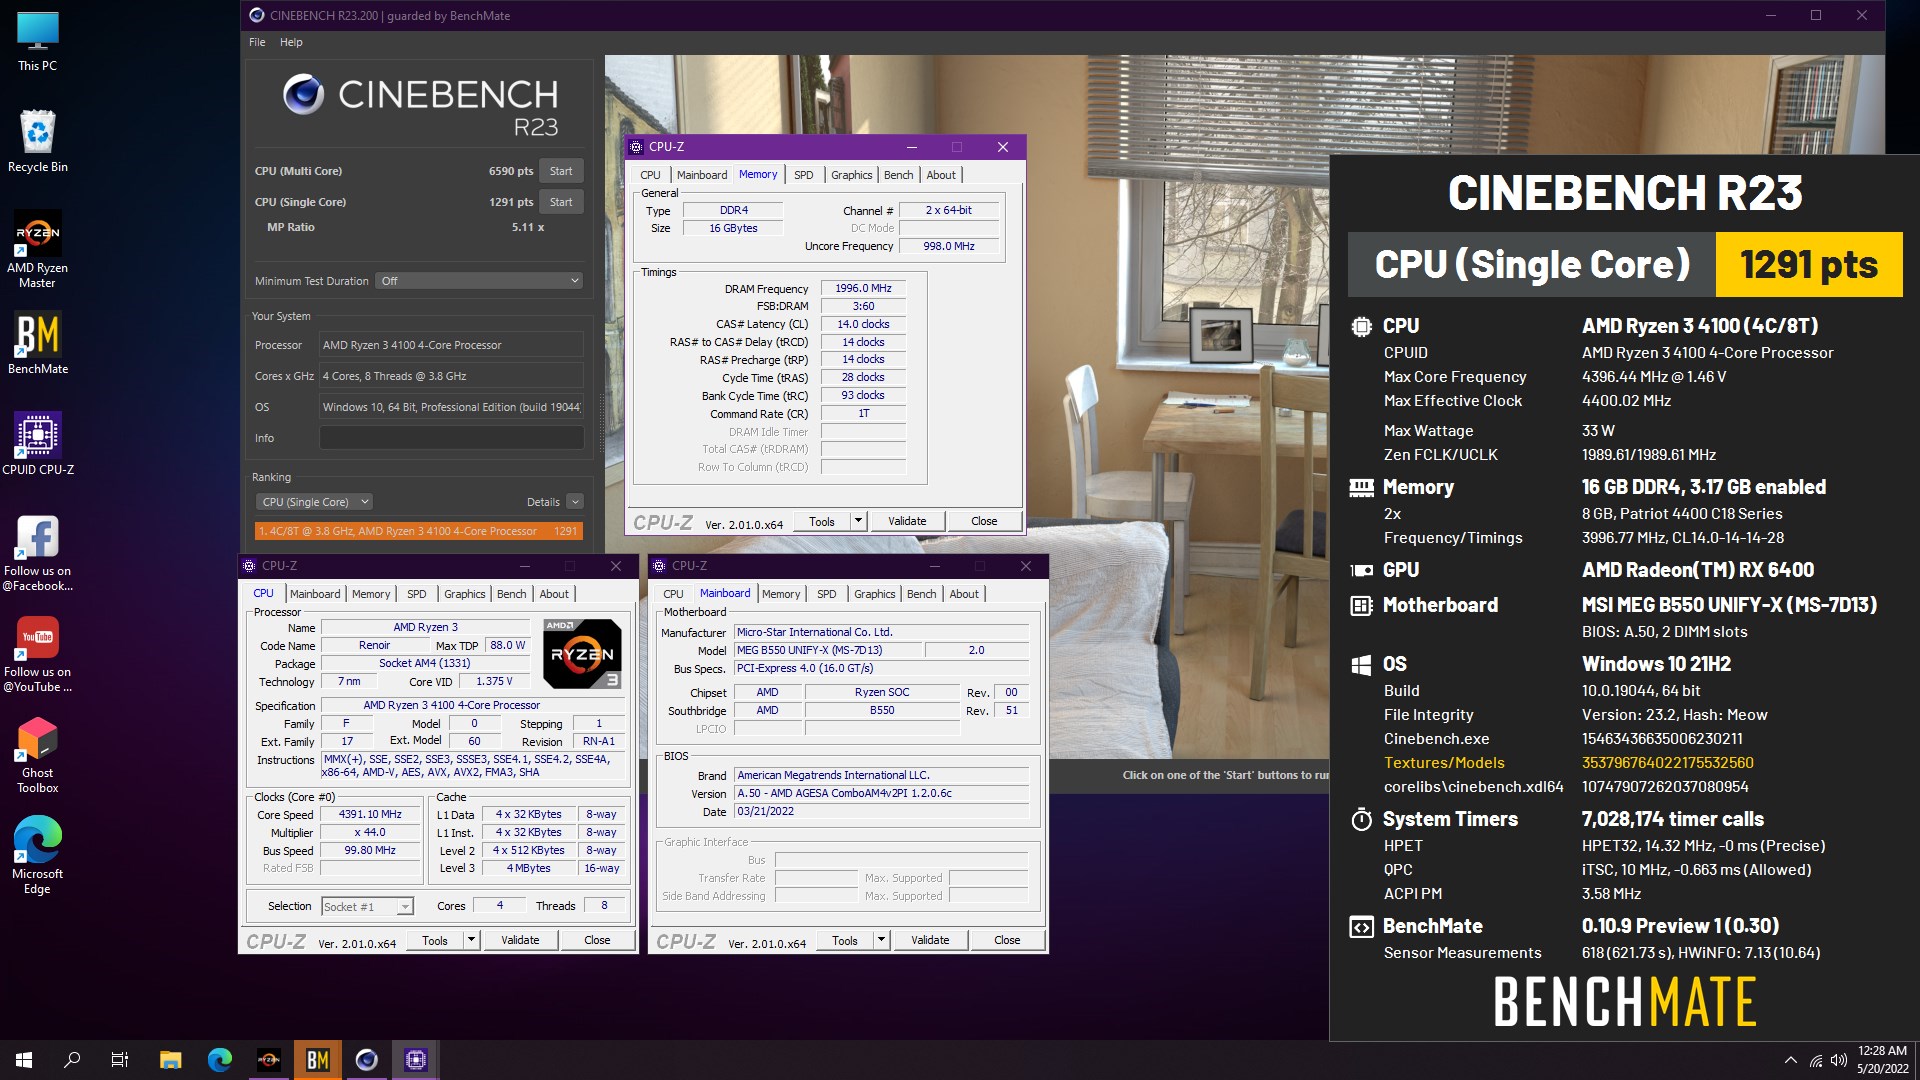Open Task View on the taskbar

coord(120,1060)
